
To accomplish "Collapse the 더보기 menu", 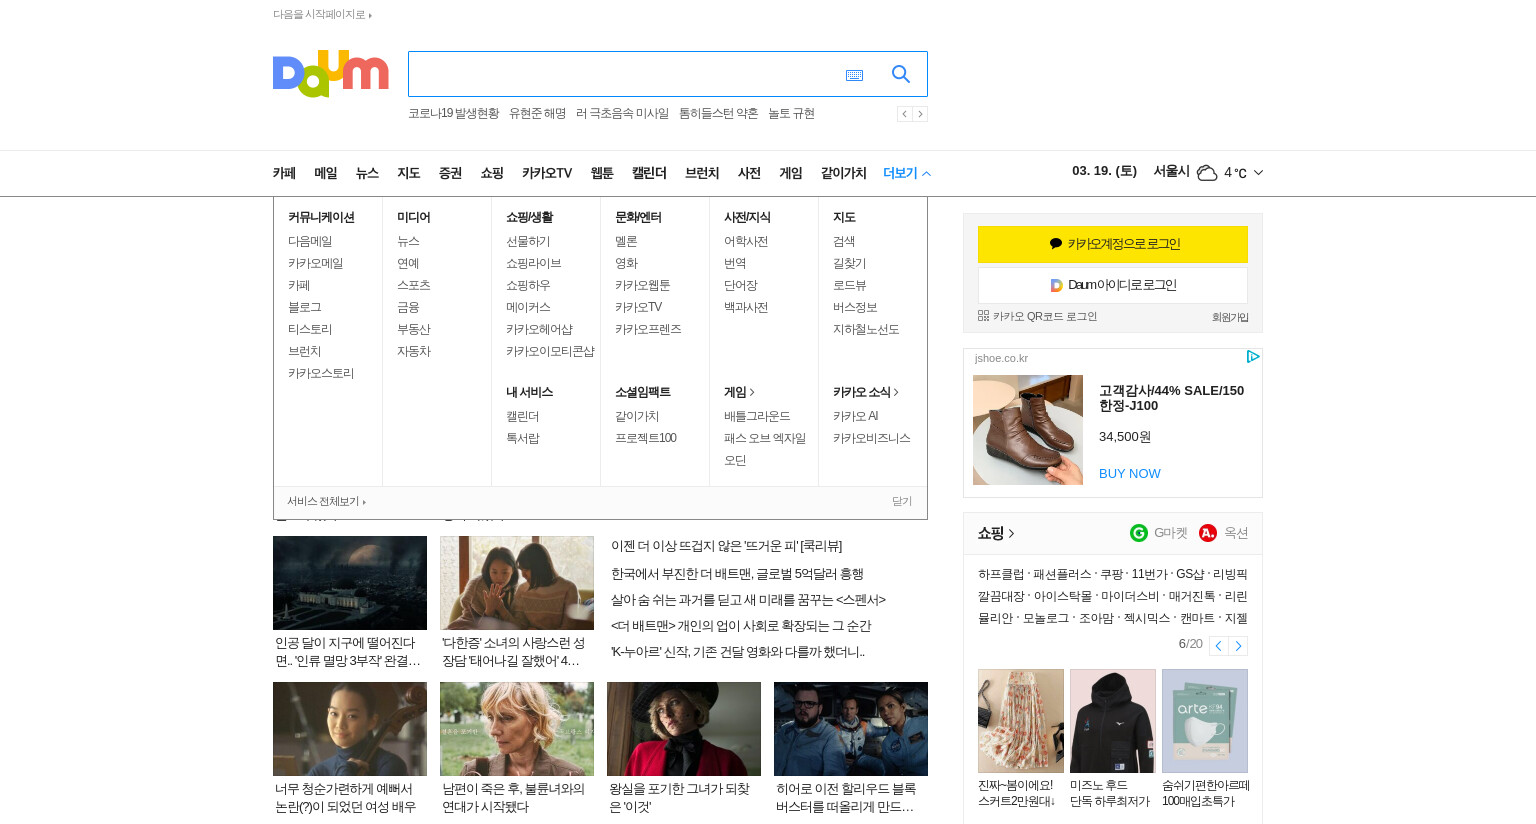I will [907, 173].
